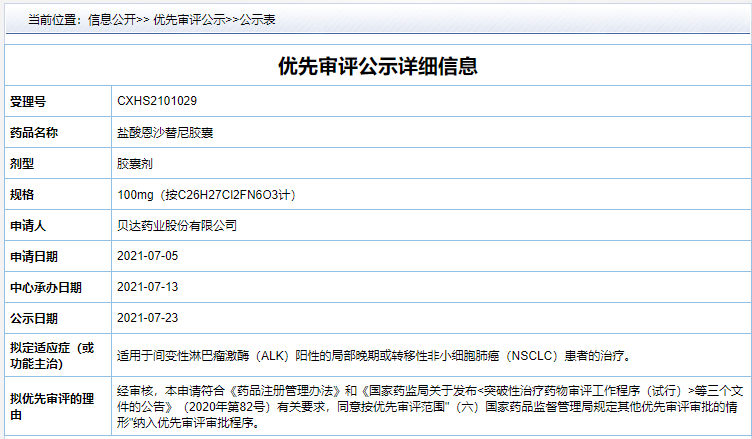Select dosage form 胶囊剂
The width and height of the screenshot is (752, 439).
(x=135, y=164)
